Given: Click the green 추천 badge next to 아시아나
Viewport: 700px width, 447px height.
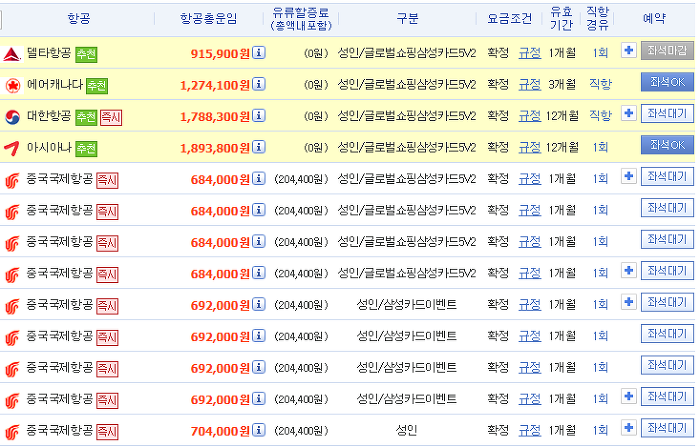Looking at the screenshot, I should click(x=86, y=149).
